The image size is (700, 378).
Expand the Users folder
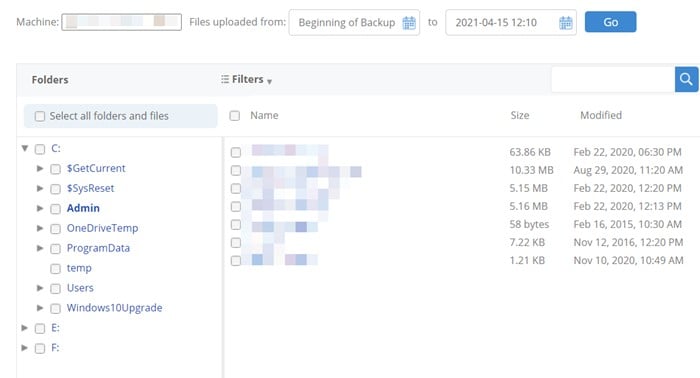click(40, 288)
